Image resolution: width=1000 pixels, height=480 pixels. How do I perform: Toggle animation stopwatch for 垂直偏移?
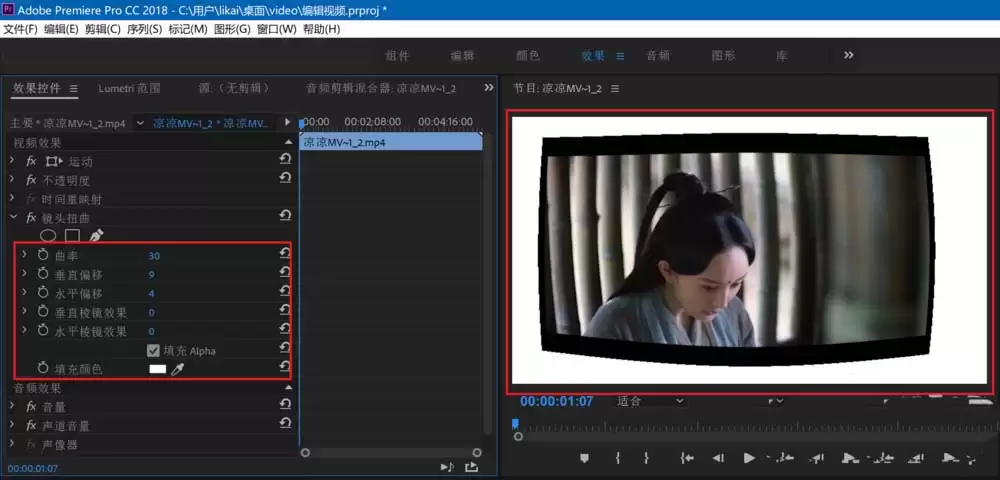[x=43, y=275]
